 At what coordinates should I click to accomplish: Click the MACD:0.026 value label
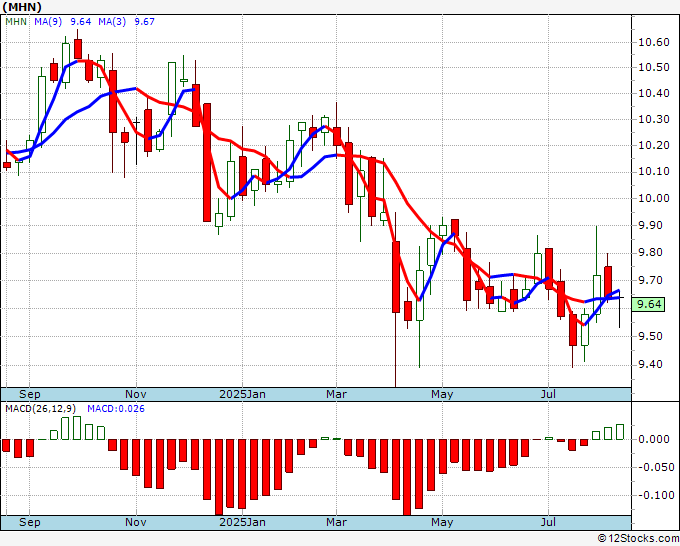[116, 409]
